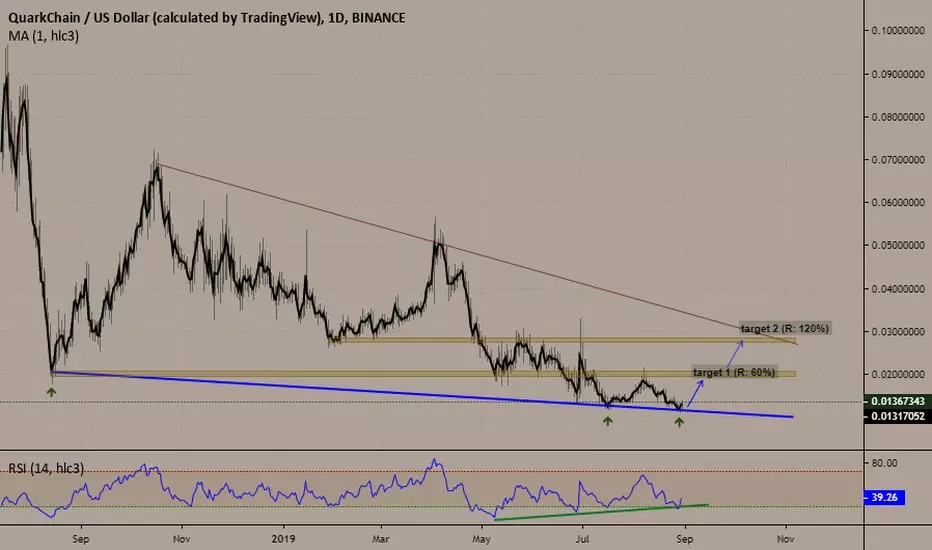This screenshot has width=932, height=550.
Task: Click the current price label 0.01367343
Action: click(x=898, y=401)
